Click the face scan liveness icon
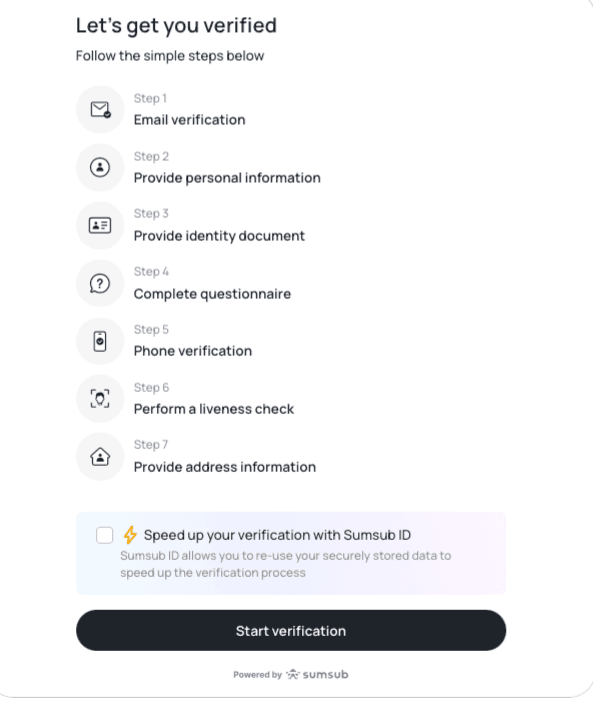 (100, 399)
